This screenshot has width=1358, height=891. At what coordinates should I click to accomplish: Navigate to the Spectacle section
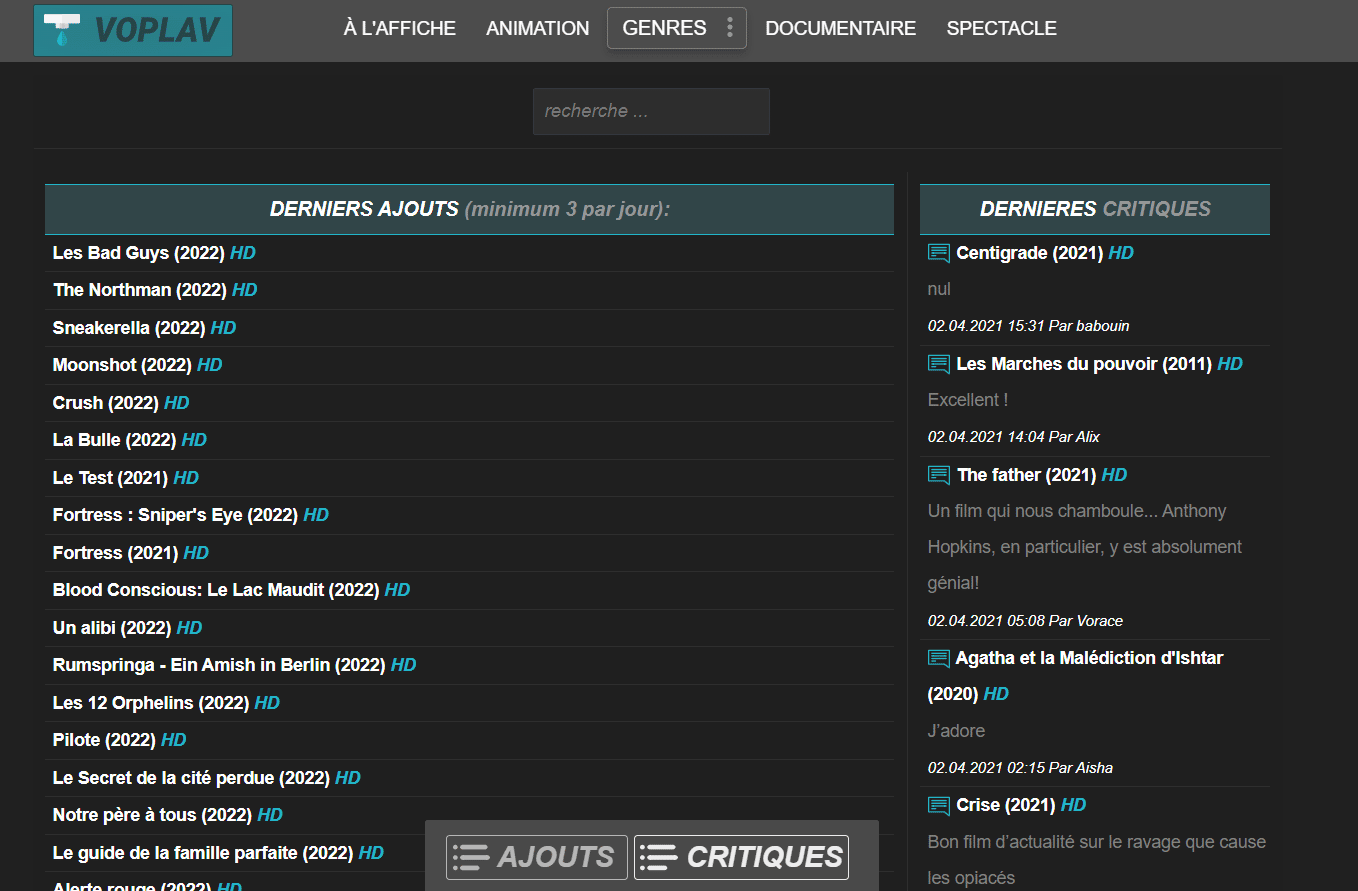(1001, 28)
